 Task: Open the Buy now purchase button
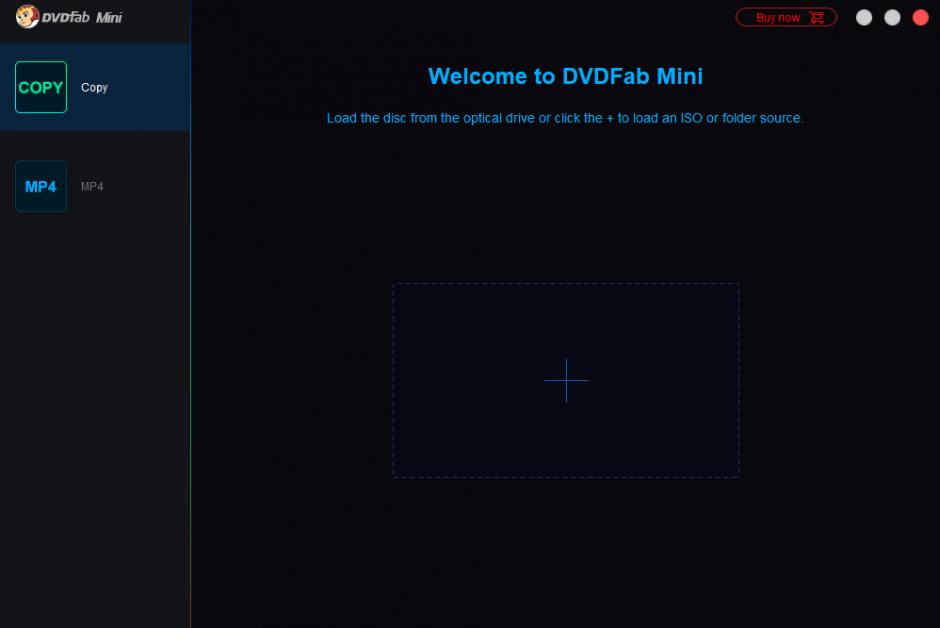(x=786, y=17)
